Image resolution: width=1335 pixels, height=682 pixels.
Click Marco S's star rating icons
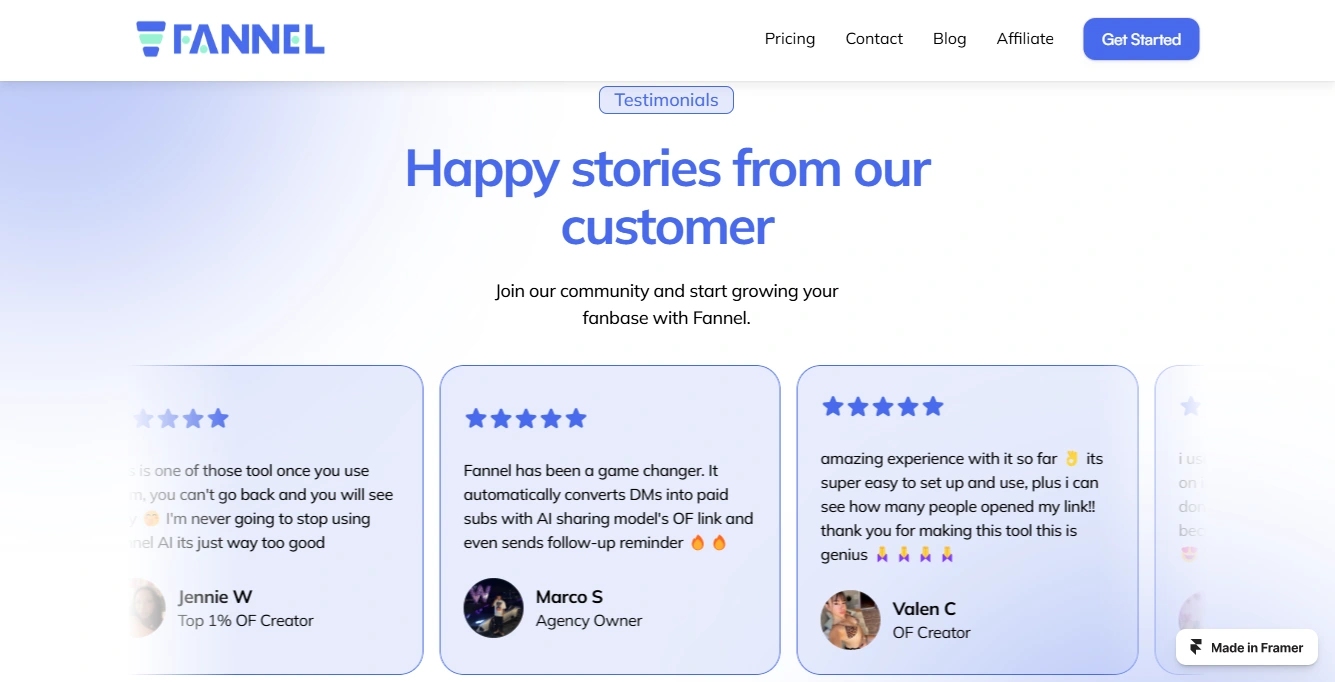point(526,418)
